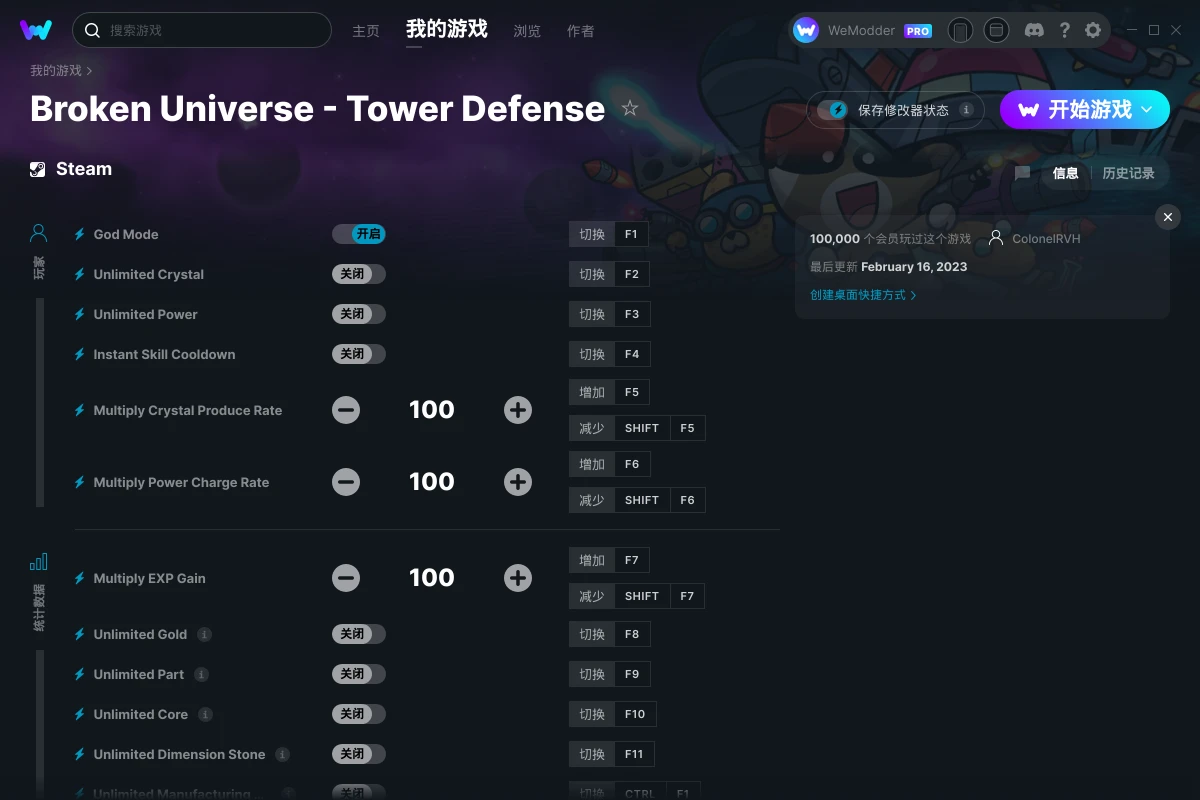Click the lightning icon beside Unlimited Power

(x=80, y=314)
